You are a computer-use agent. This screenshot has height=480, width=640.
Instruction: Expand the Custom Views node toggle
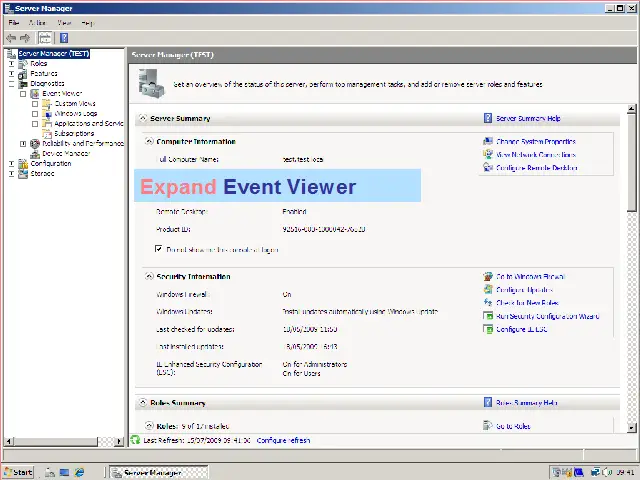35,104
